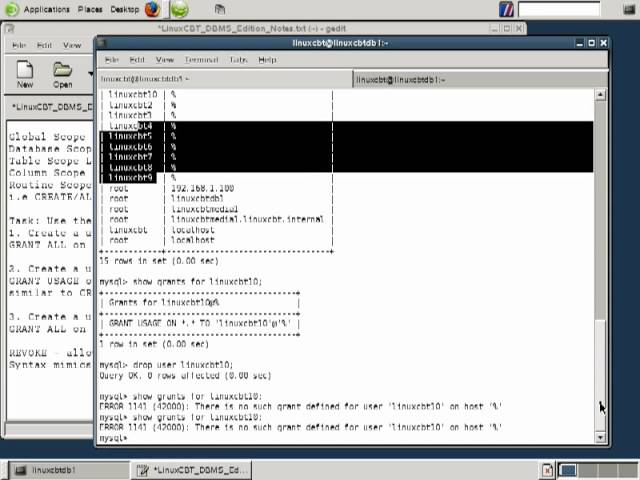Click the 'linuxcbtmedia1.linuxcbt.internal' host entry
640x480 pixels.
(x=247, y=220)
